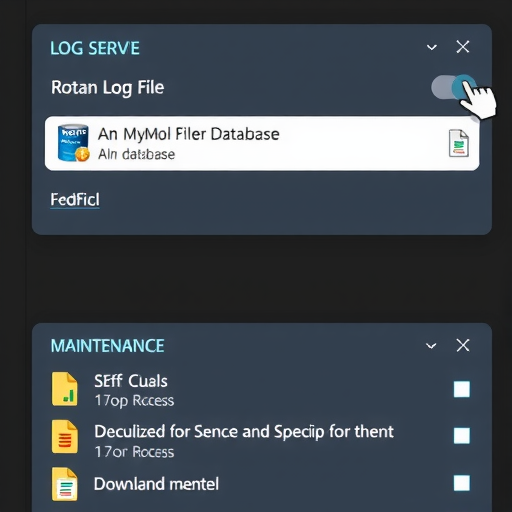Click the MAINTENANCE panel title
The width and height of the screenshot is (512, 512).
tap(107, 346)
